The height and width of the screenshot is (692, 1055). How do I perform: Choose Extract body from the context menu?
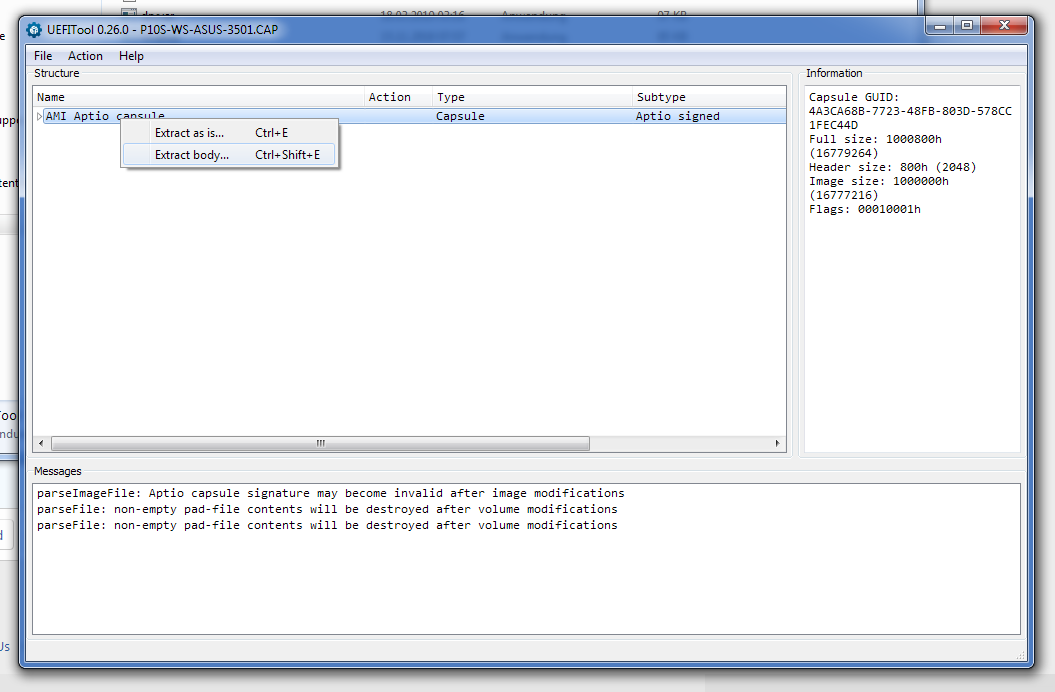tap(191, 154)
